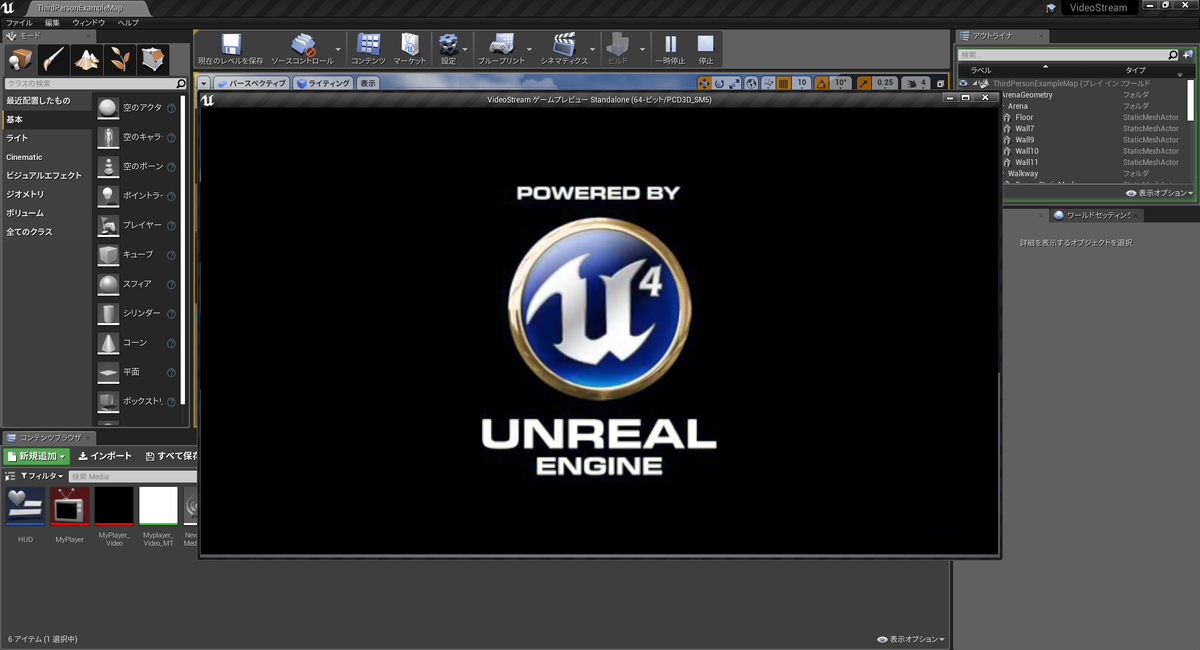This screenshot has height=650, width=1200.
Task: Click the 新規追加 button in Content Browser
Action: point(37,456)
